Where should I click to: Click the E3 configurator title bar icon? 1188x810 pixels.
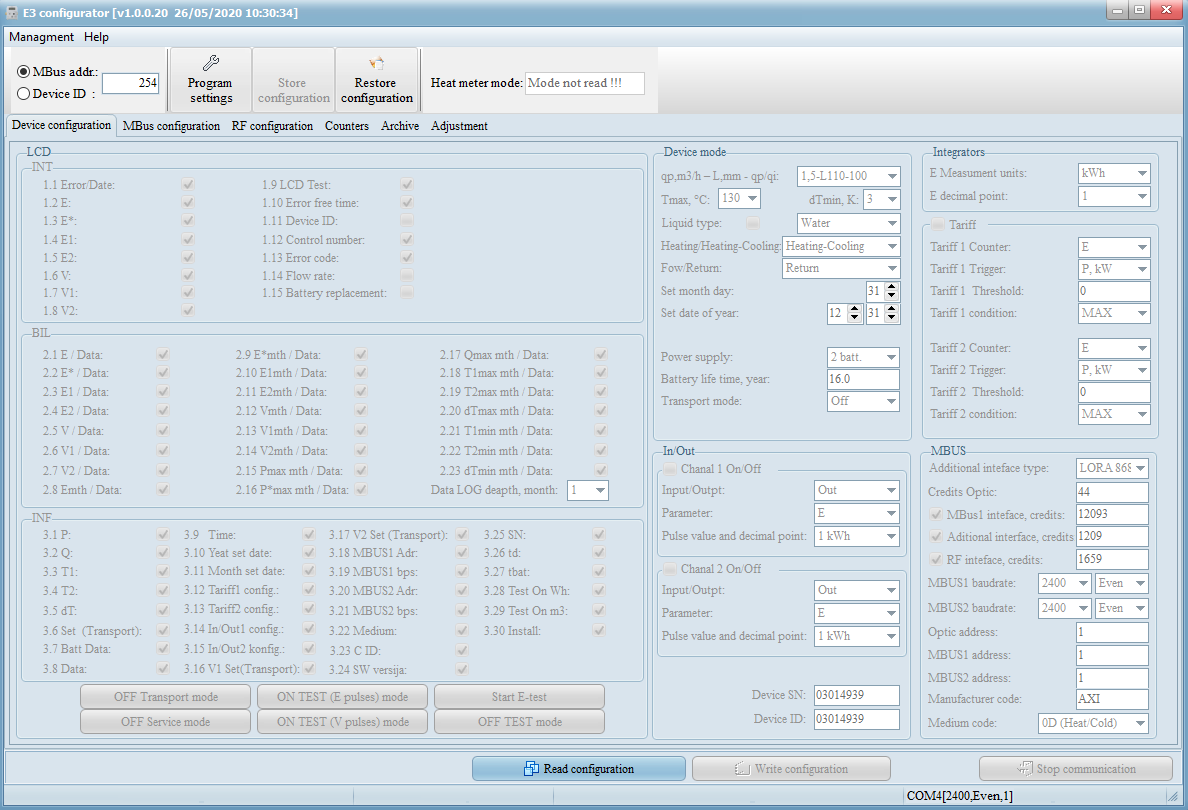[13, 13]
